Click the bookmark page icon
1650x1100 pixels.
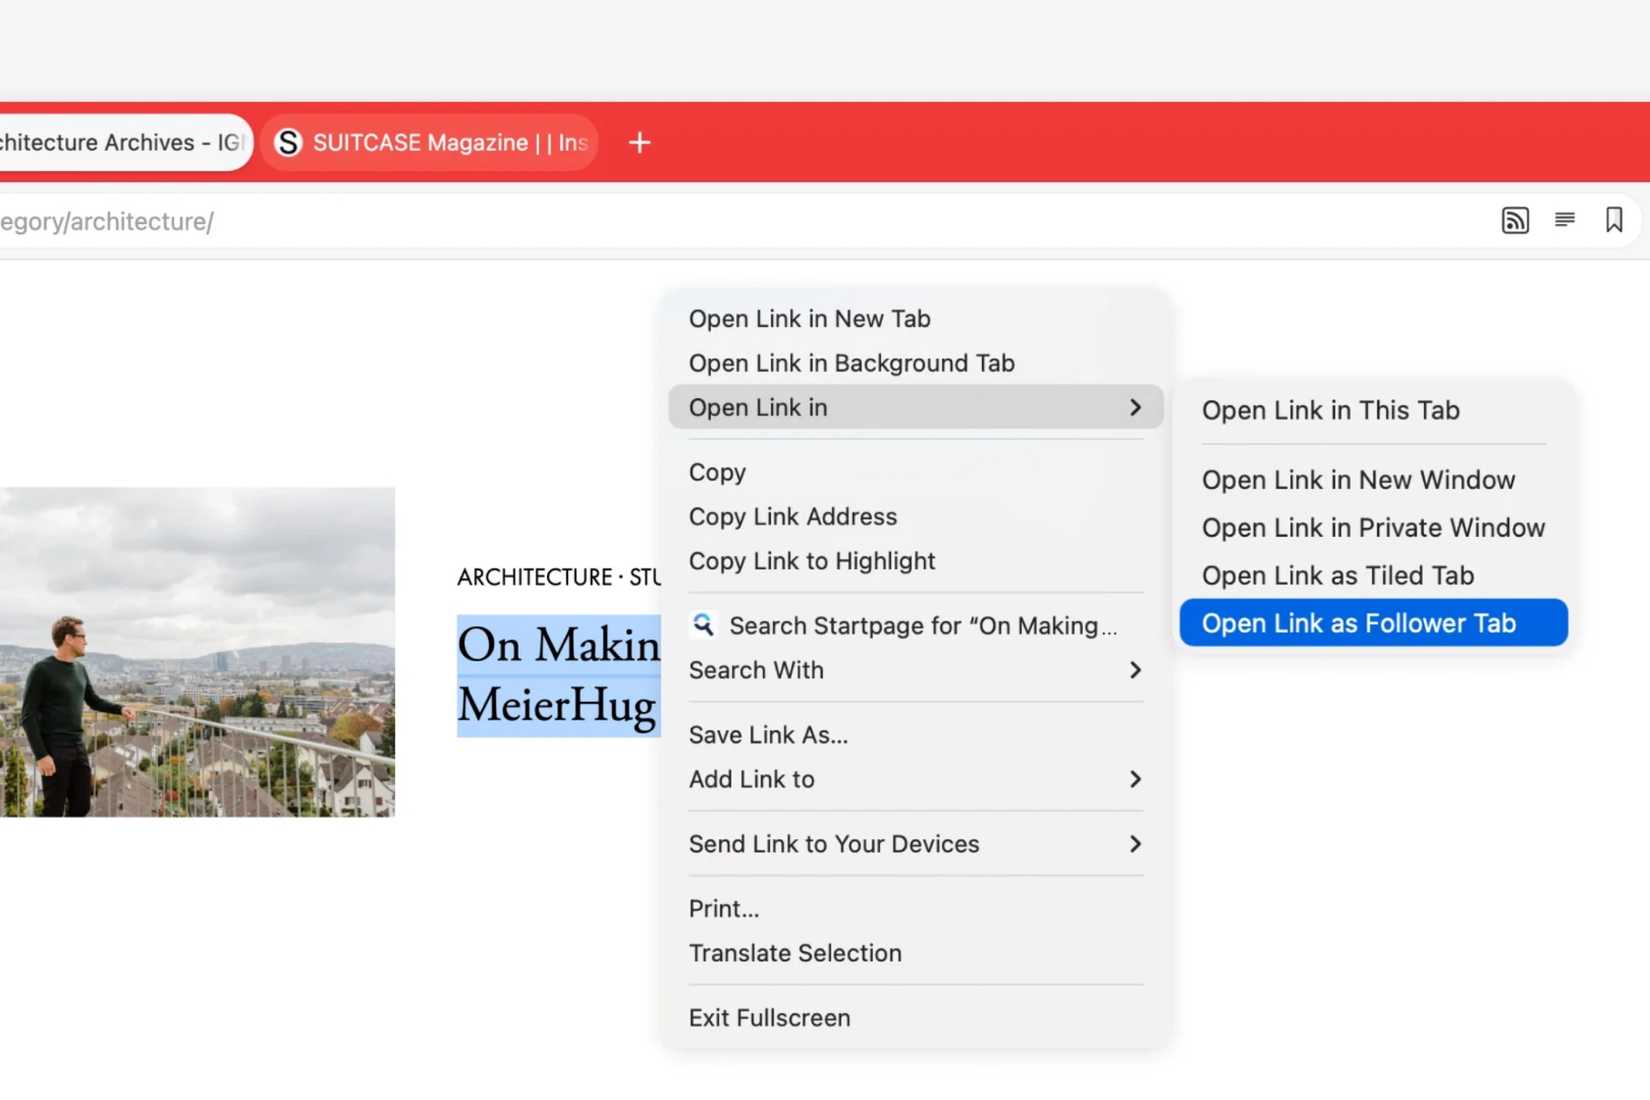[x=1613, y=220]
